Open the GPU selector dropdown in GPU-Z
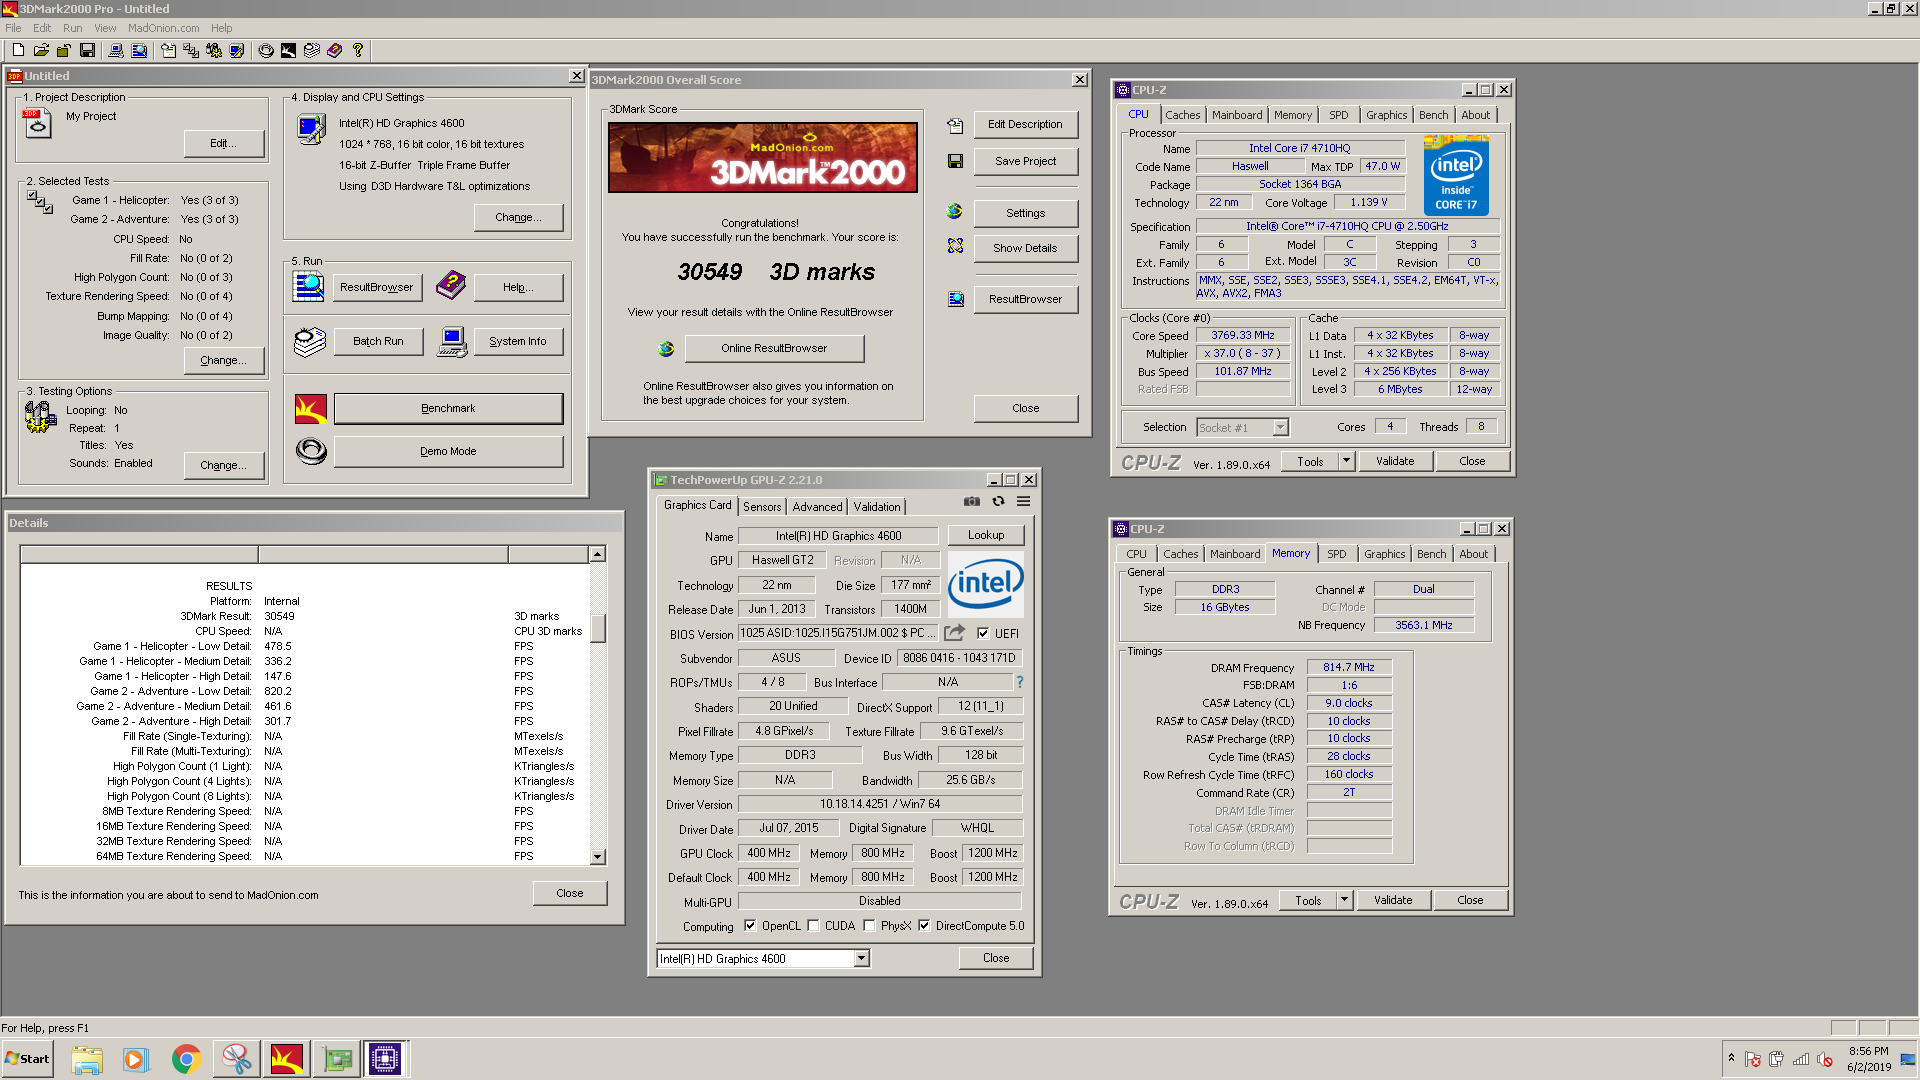The width and height of the screenshot is (1920, 1080). pos(861,959)
